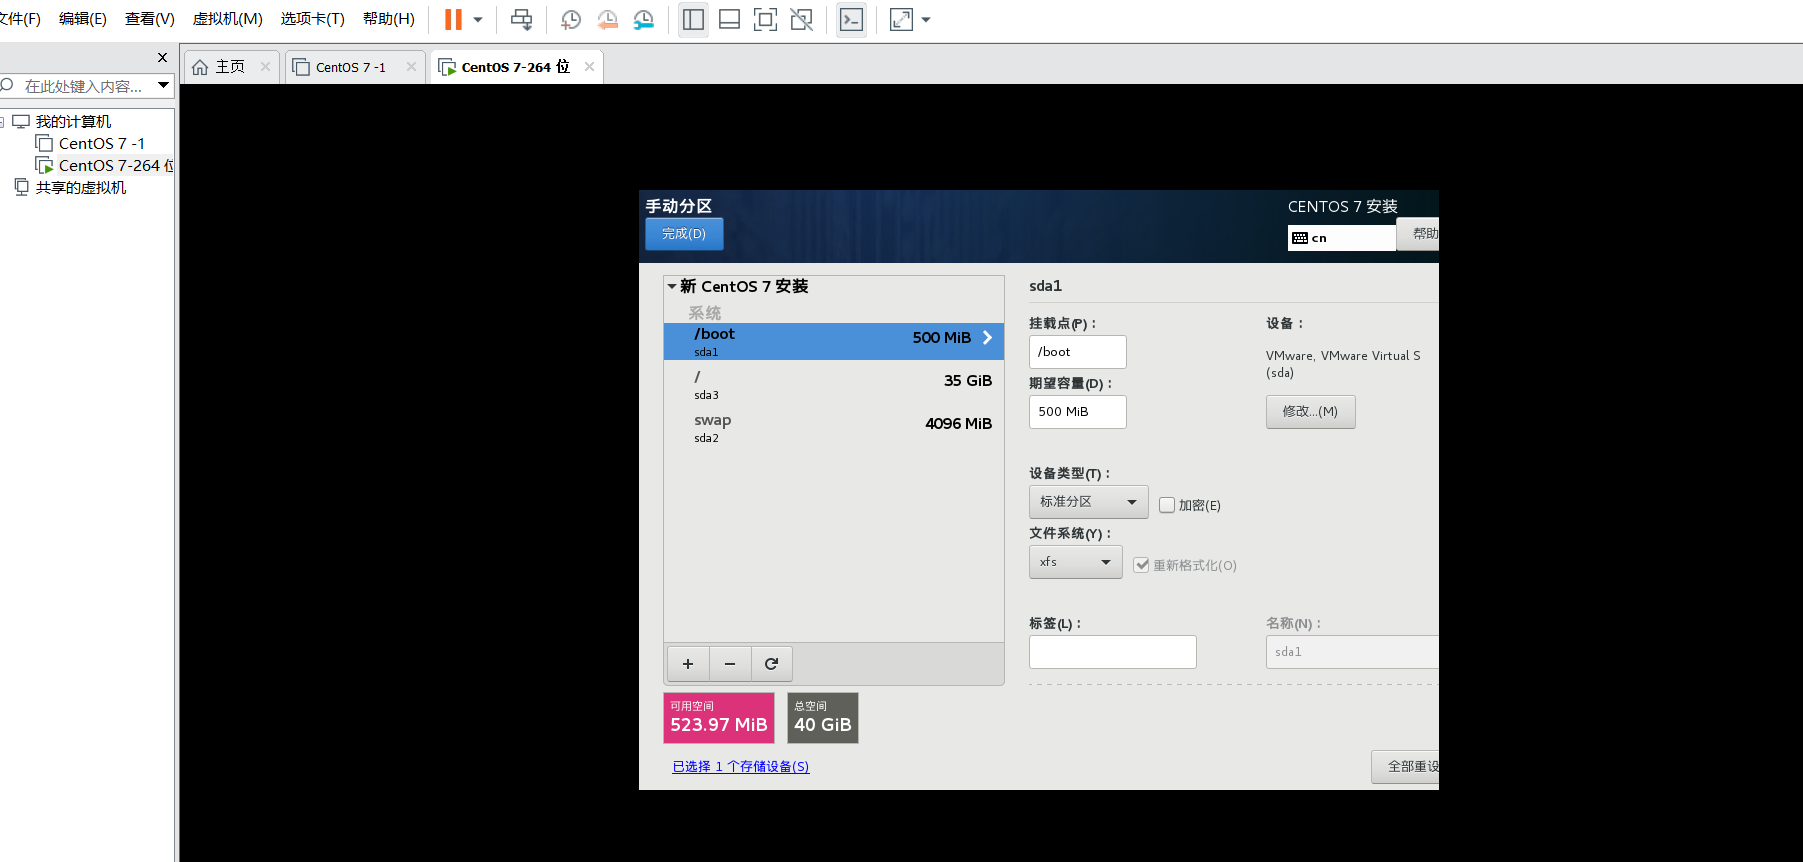
Task: Close the library sidebar panel
Action: pyautogui.click(x=163, y=58)
